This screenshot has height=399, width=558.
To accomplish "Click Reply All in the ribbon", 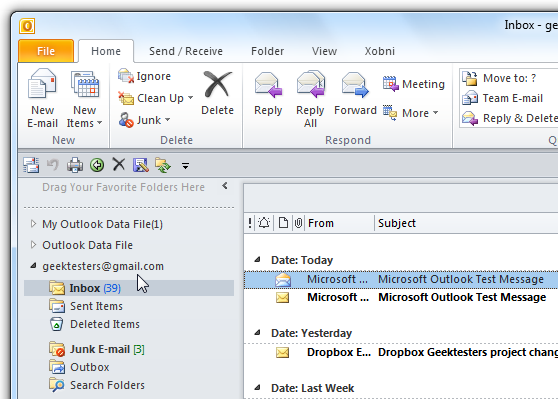I will pos(310,99).
